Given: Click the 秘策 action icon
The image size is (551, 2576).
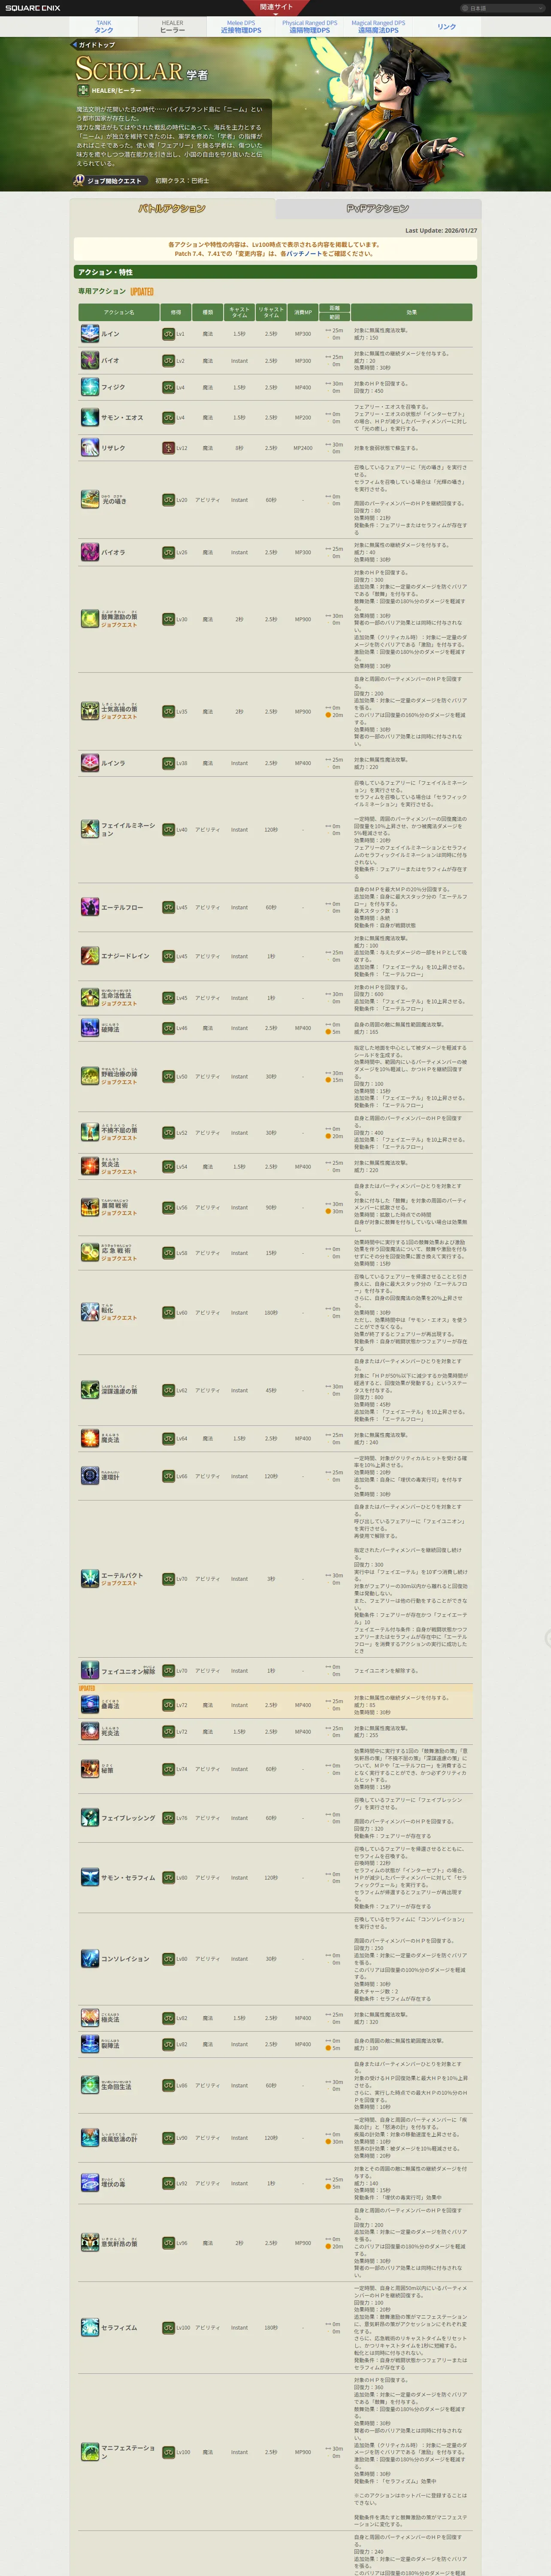Looking at the screenshot, I should coord(90,1769).
